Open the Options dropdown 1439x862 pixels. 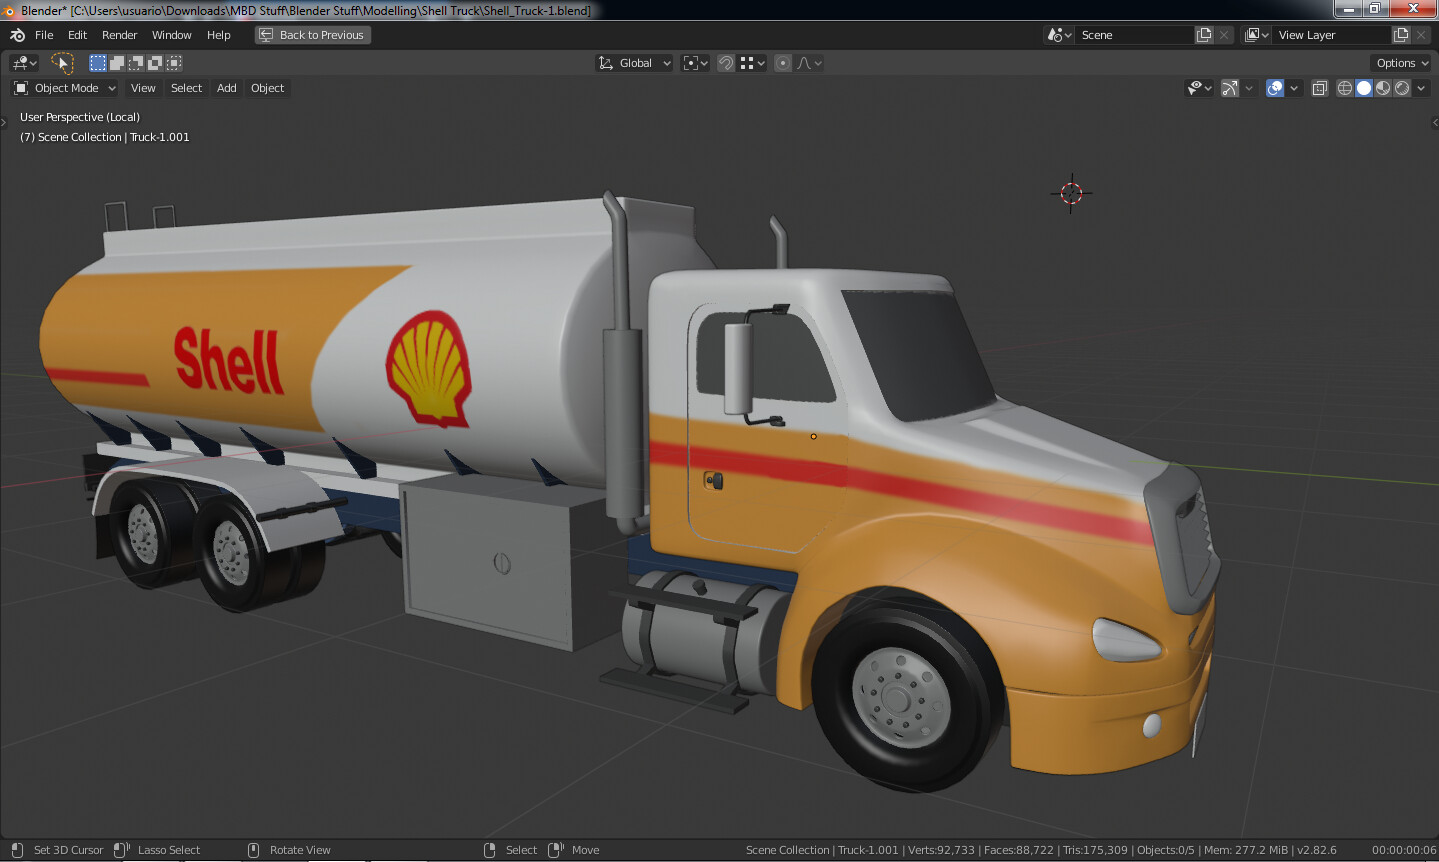(x=1402, y=63)
